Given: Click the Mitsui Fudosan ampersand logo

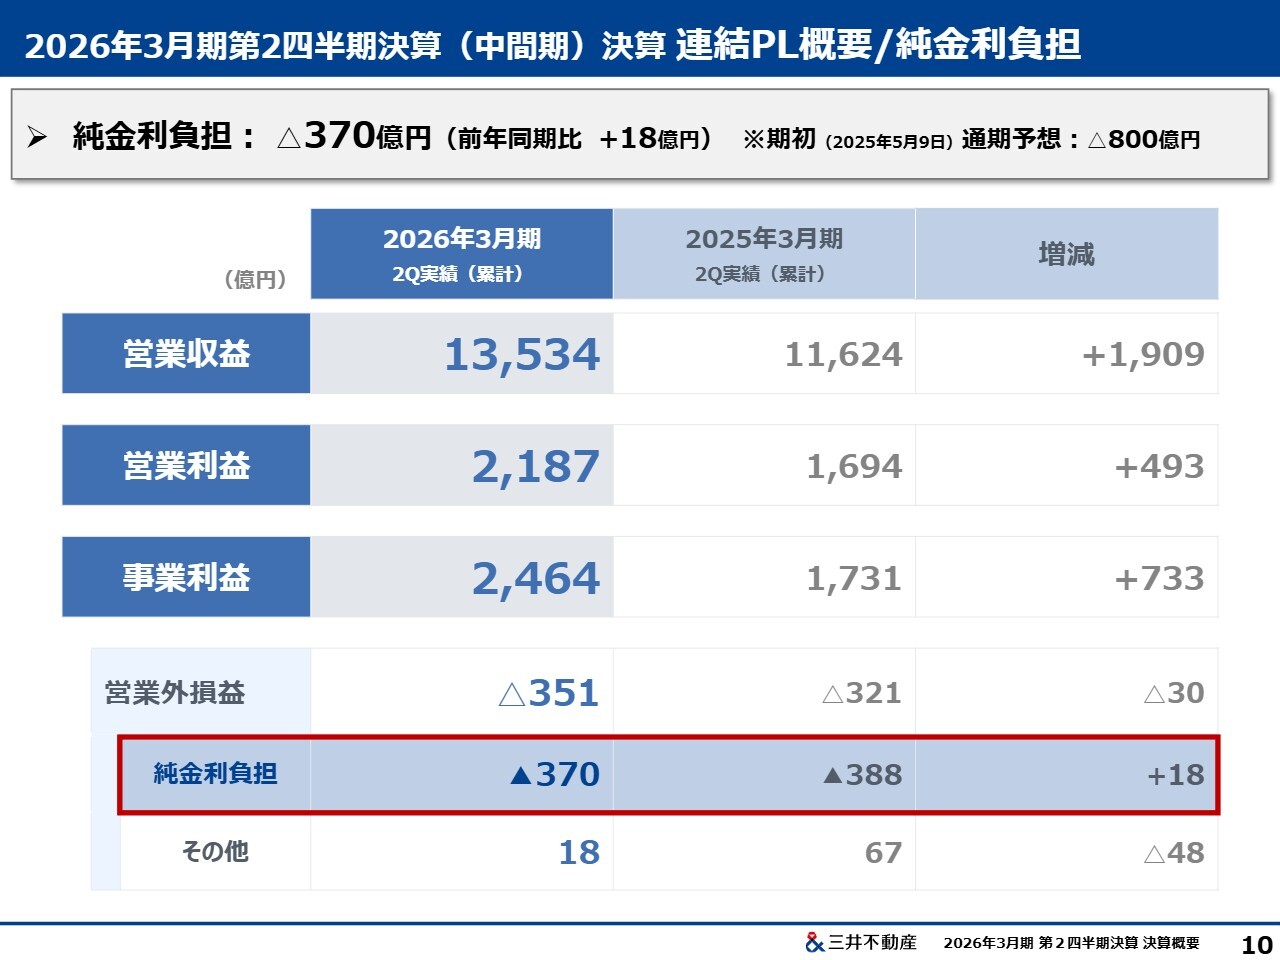Looking at the screenshot, I should pyautogui.click(x=814, y=942).
